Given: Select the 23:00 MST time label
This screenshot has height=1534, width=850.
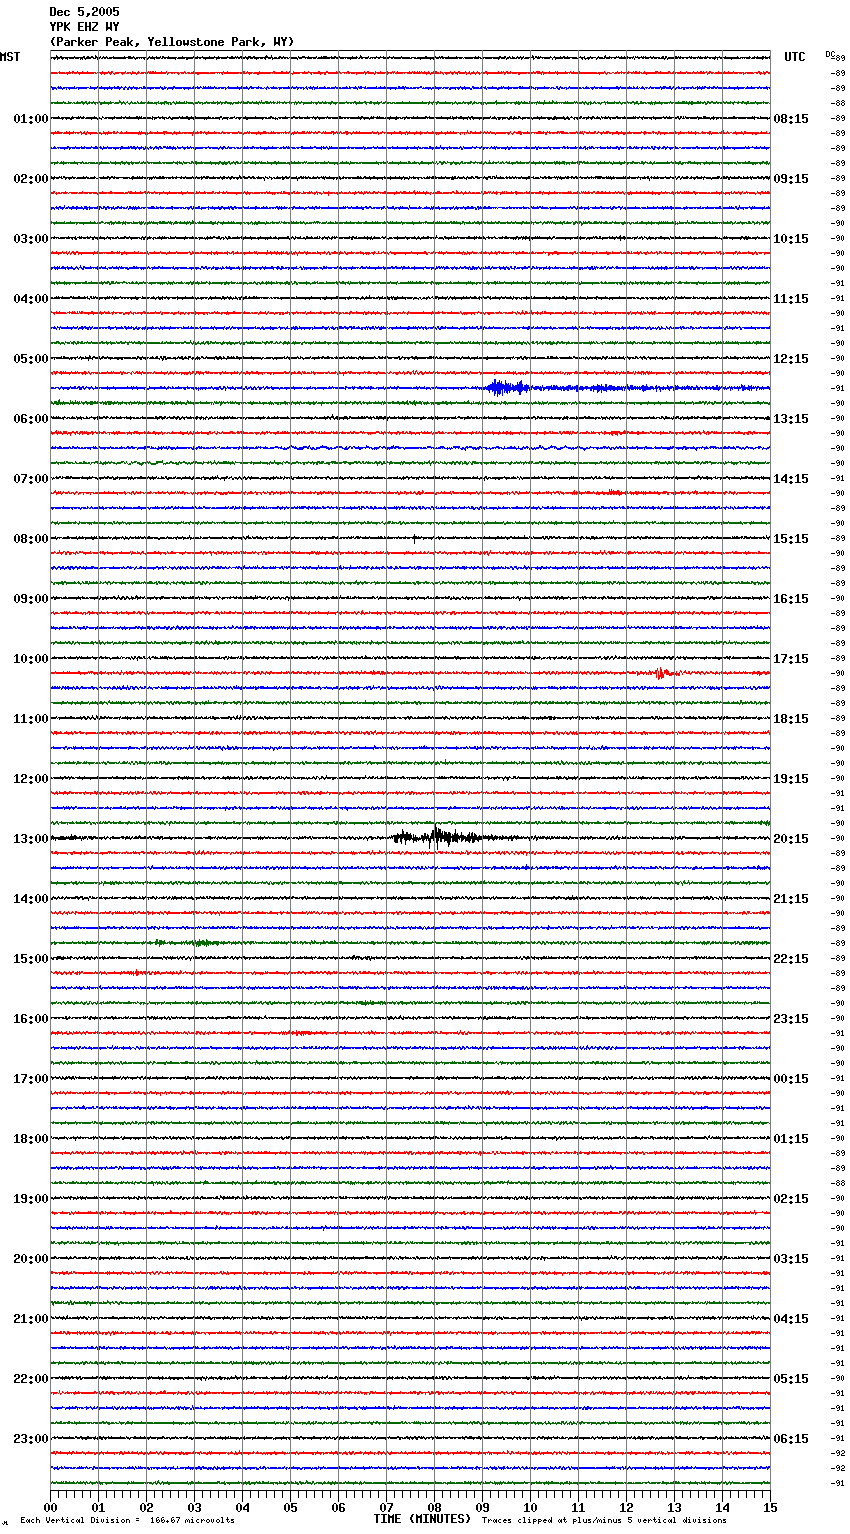Looking at the screenshot, I should pyautogui.click(x=31, y=1439).
